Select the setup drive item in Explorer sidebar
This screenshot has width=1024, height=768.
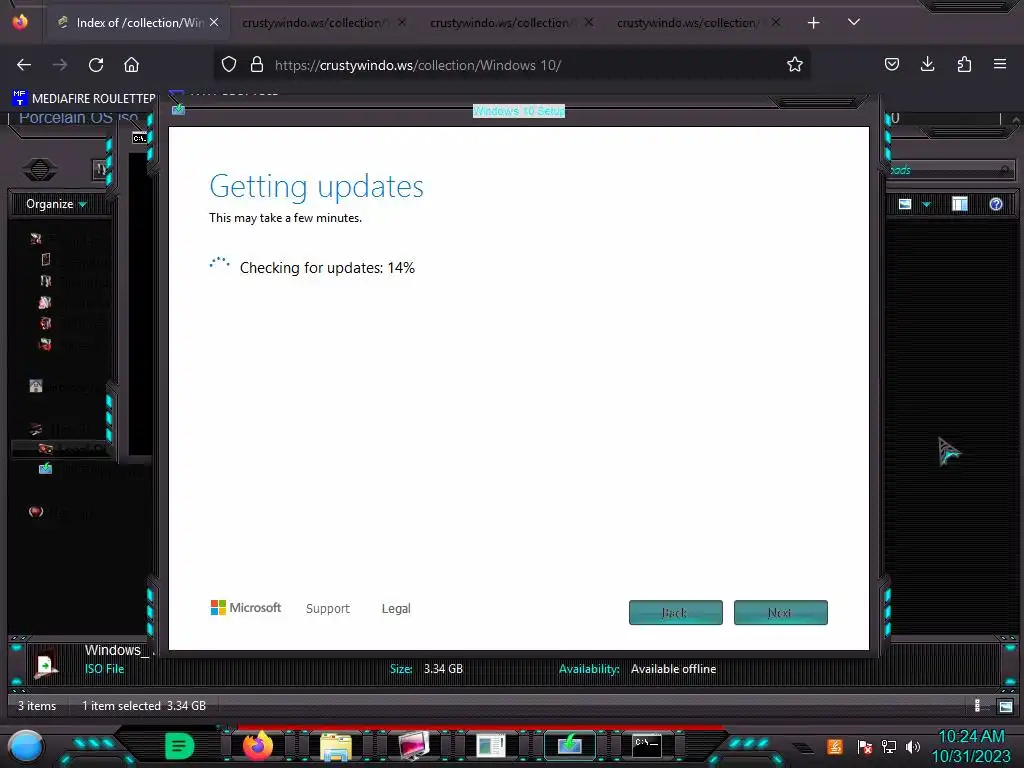pos(45,468)
